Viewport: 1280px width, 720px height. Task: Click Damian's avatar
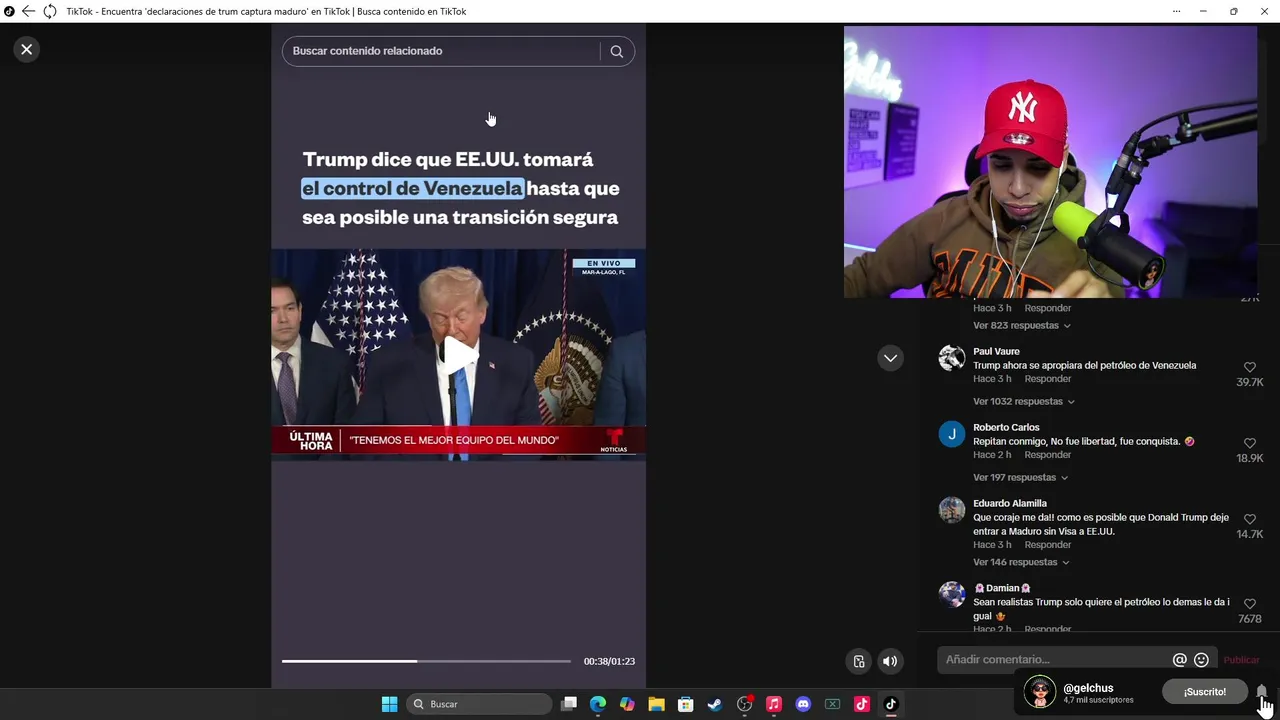pyautogui.click(x=952, y=594)
